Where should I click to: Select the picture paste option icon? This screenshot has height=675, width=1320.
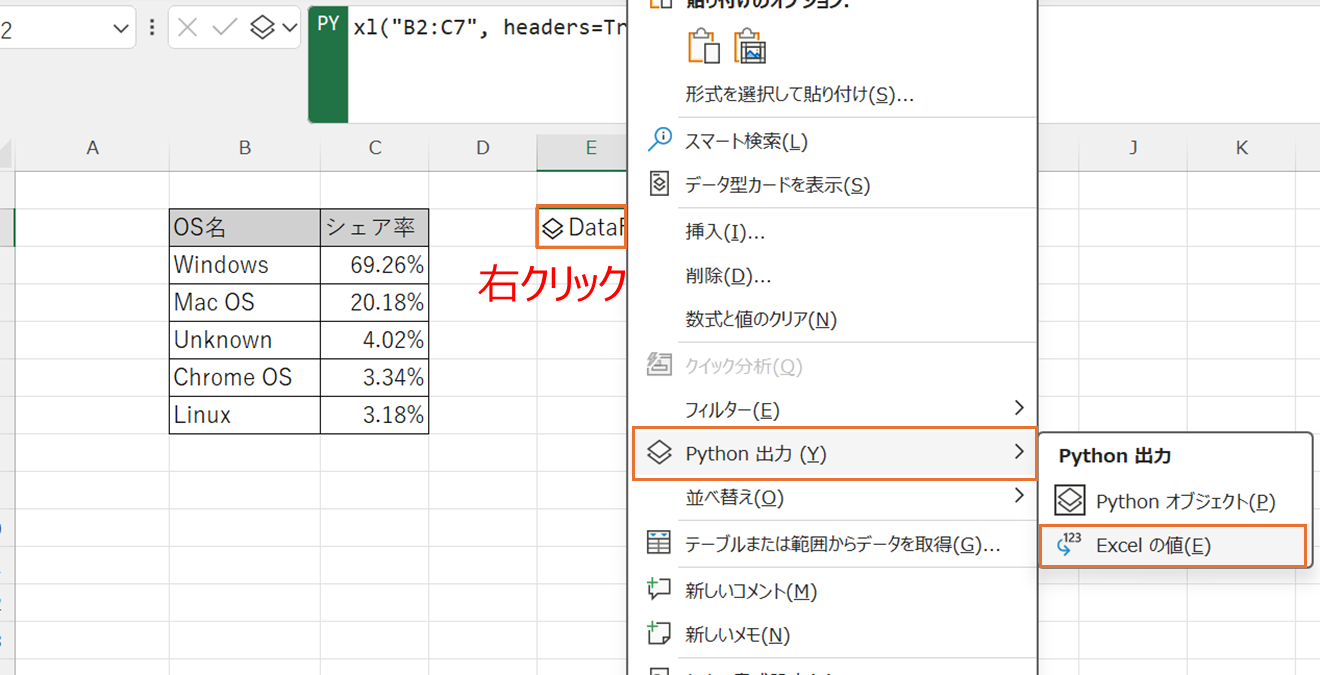[749, 45]
